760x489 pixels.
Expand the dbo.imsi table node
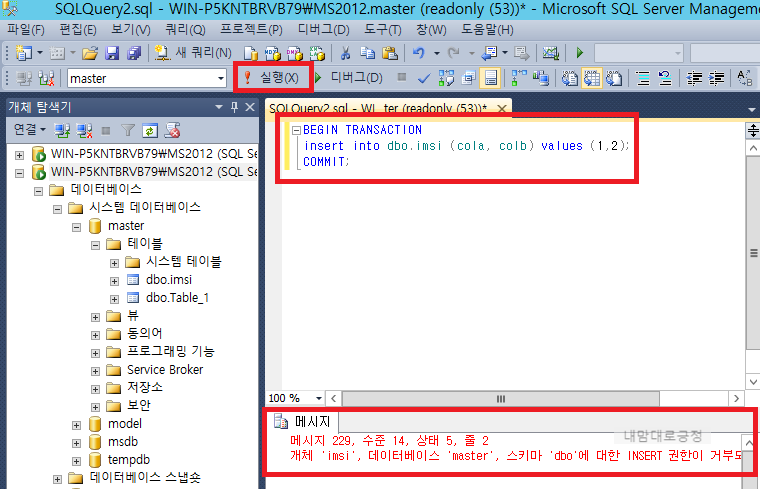[114, 281]
